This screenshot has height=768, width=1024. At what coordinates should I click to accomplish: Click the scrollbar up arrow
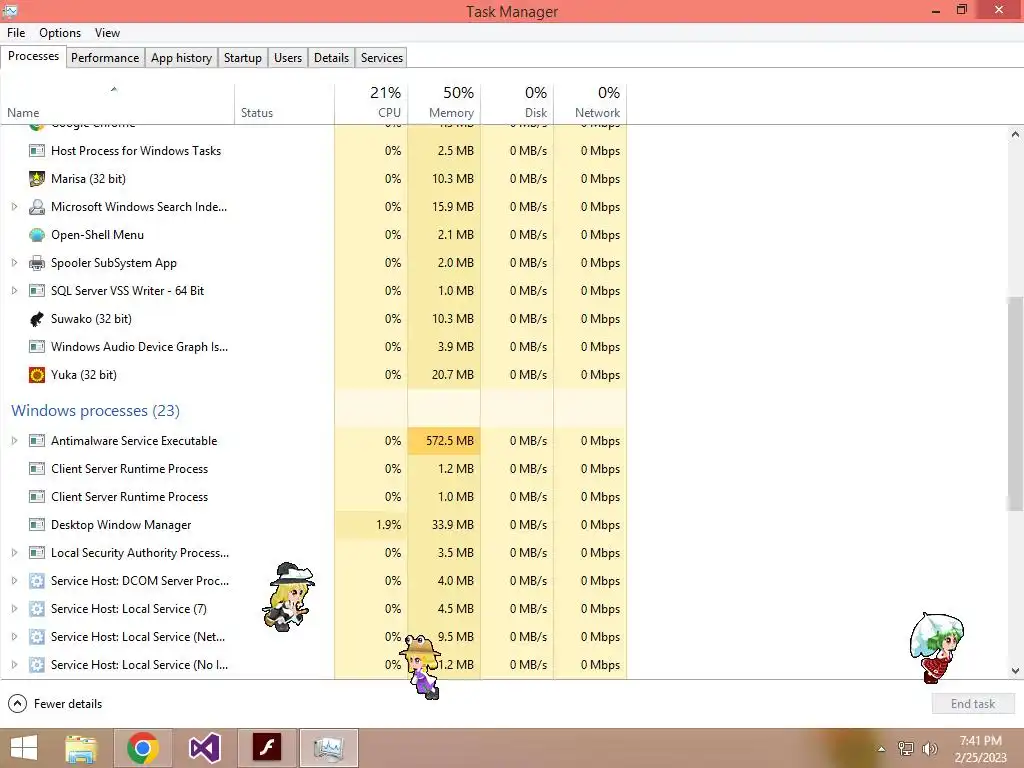(1014, 135)
